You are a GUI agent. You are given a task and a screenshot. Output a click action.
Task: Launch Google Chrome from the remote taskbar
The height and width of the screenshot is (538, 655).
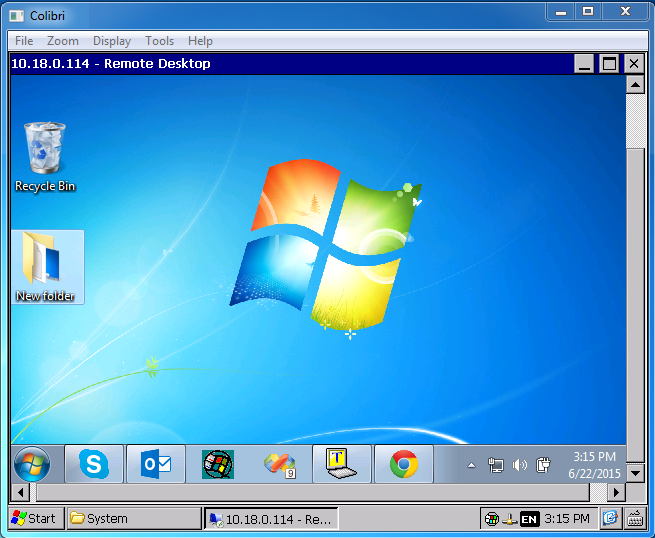[404, 464]
